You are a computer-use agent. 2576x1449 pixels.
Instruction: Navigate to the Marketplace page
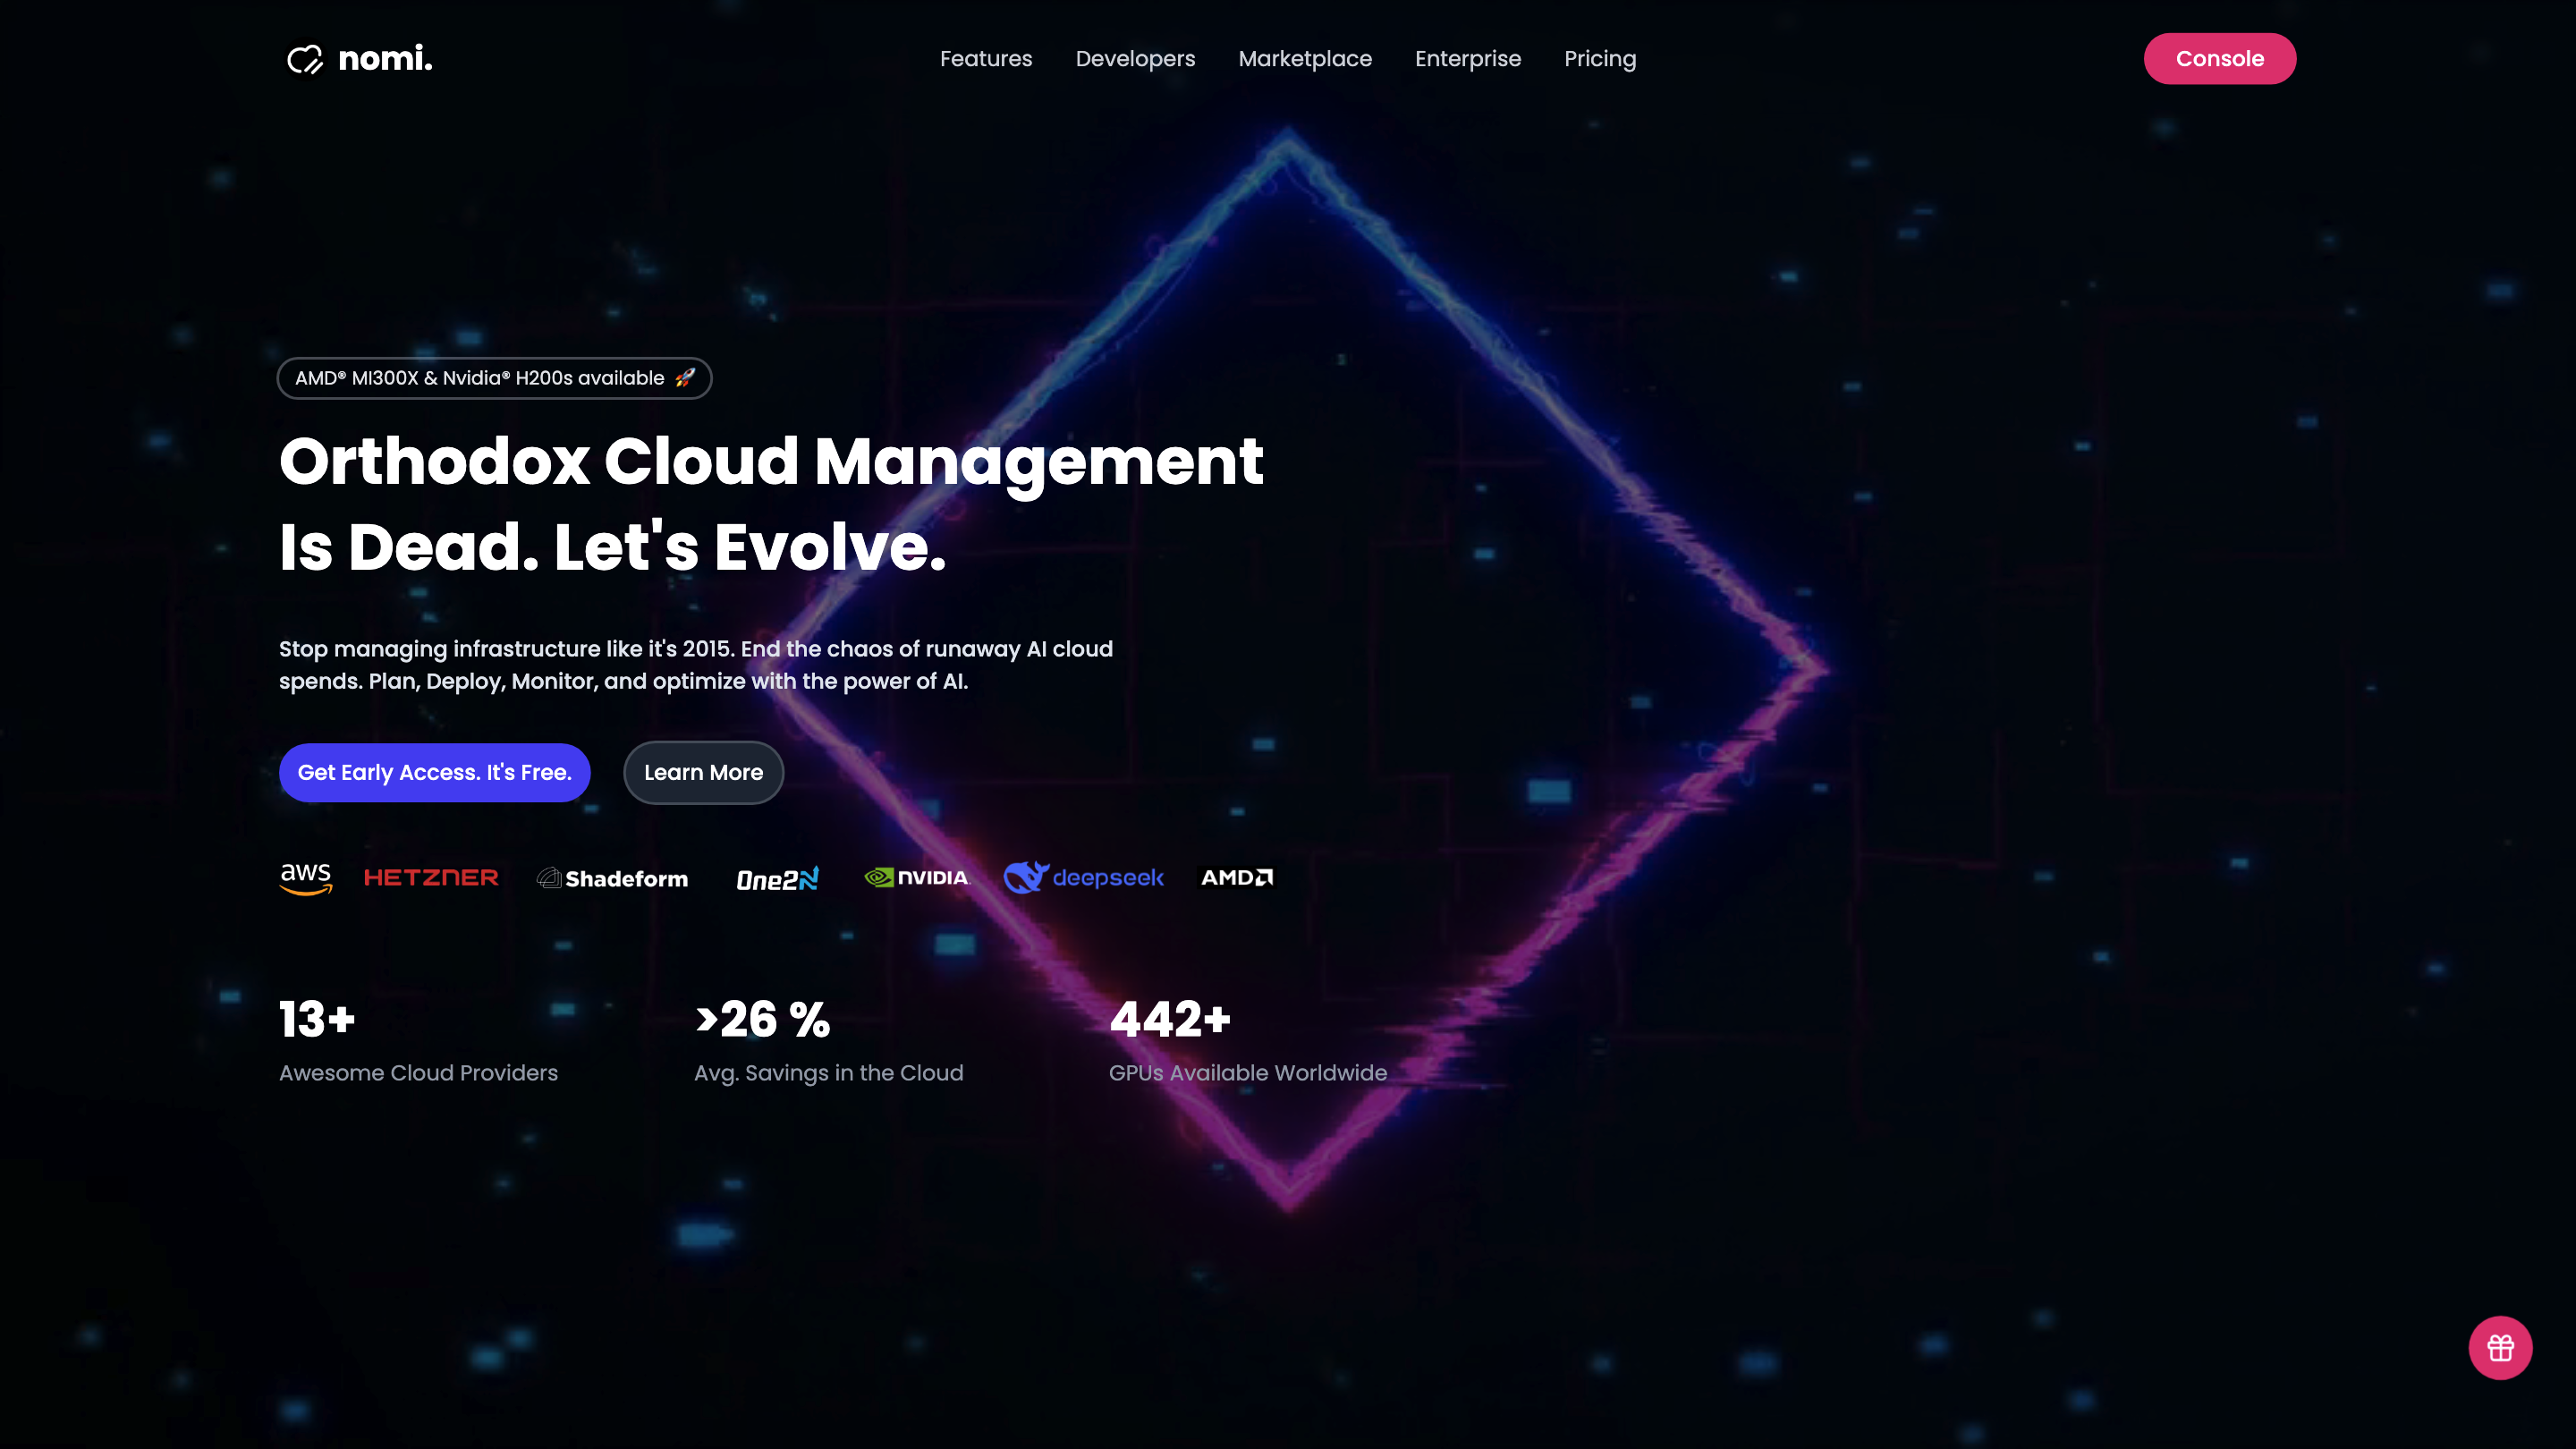1305,58
